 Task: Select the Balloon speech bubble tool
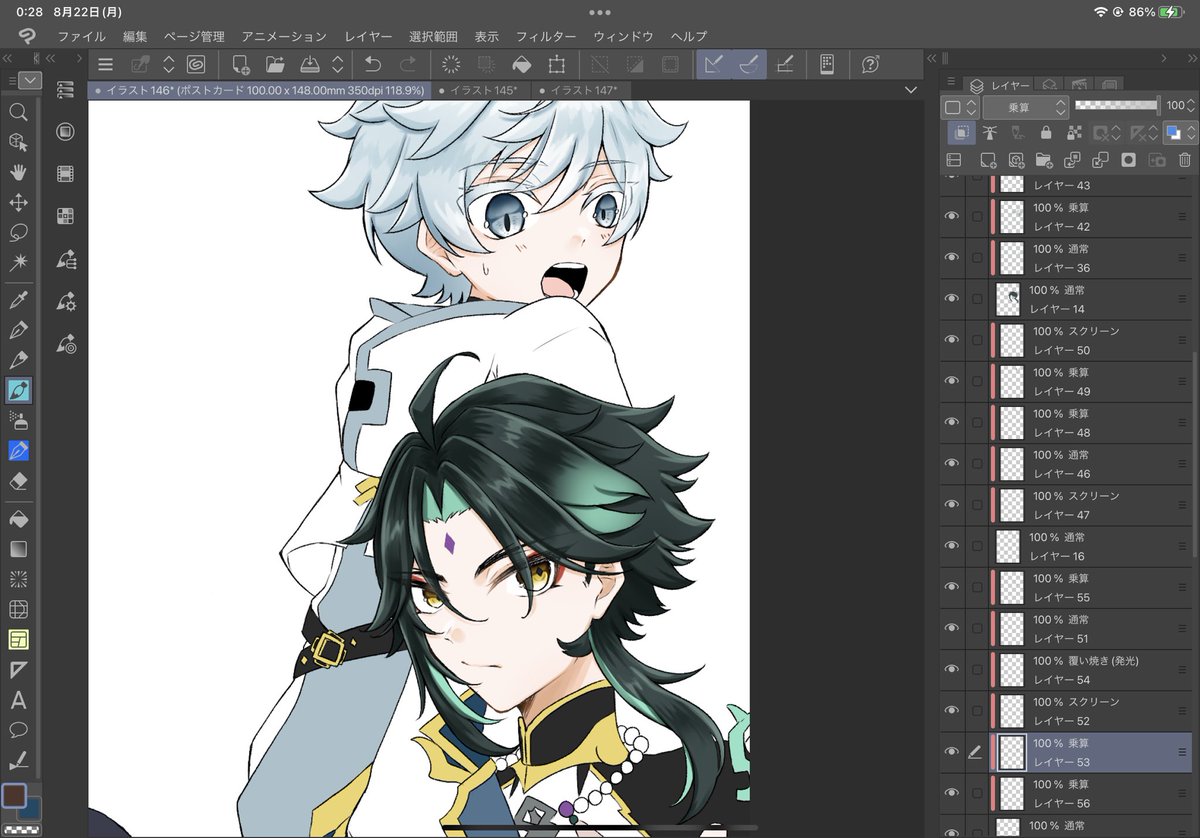[x=18, y=729]
